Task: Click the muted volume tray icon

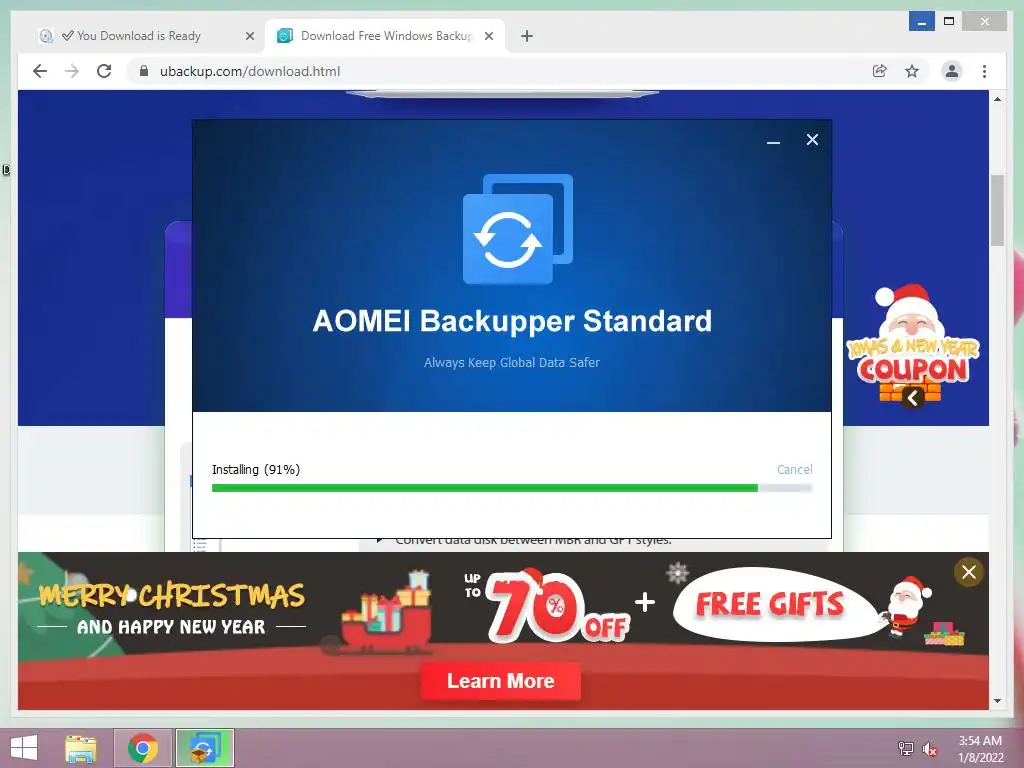Action: 929,749
